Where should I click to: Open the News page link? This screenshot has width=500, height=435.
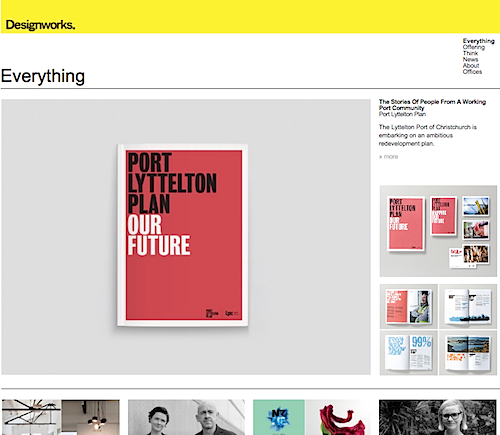pyautogui.click(x=470, y=59)
